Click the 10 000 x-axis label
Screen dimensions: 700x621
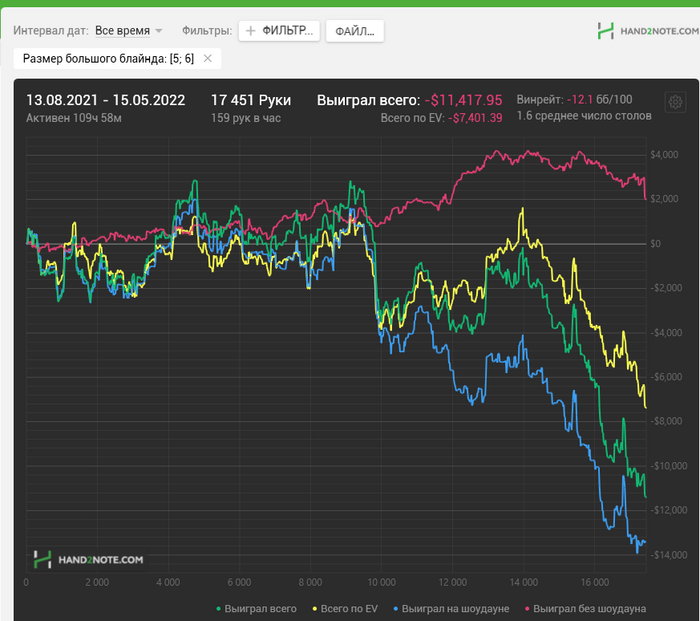[381, 582]
